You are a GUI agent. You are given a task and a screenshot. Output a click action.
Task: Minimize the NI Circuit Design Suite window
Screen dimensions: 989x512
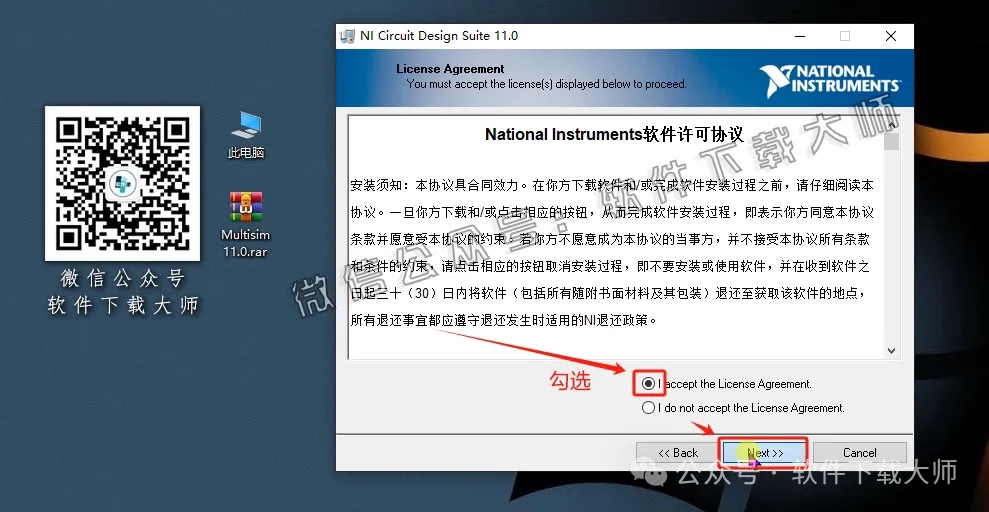pyautogui.click(x=799, y=36)
